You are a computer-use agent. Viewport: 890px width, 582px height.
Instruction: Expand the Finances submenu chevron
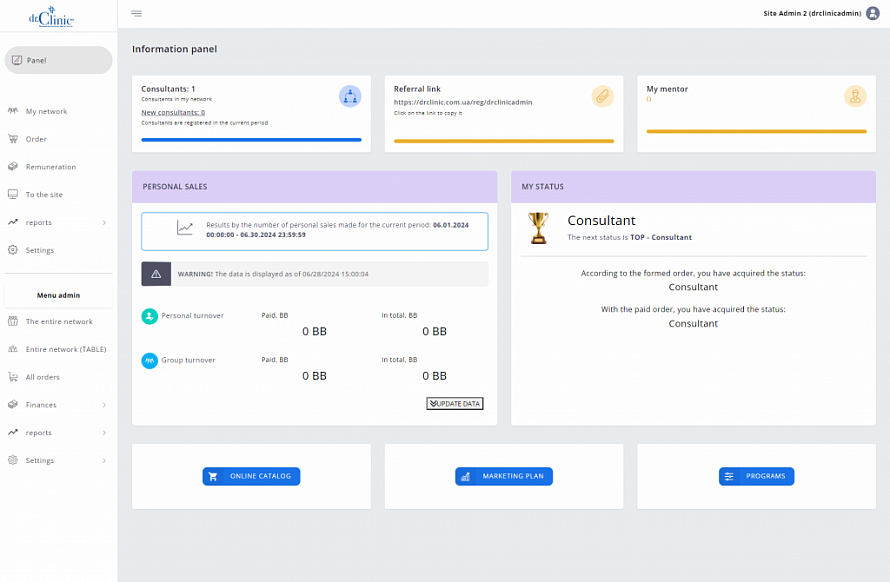pyautogui.click(x=104, y=405)
